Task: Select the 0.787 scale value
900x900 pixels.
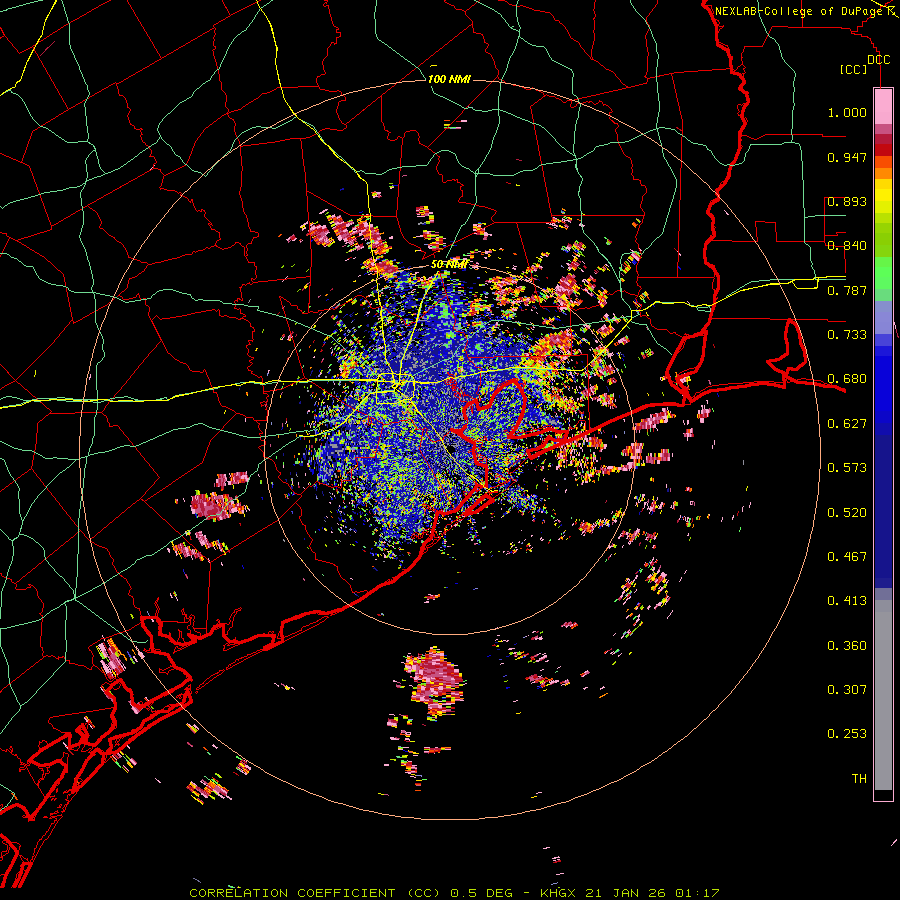Action: click(x=847, y=290)
